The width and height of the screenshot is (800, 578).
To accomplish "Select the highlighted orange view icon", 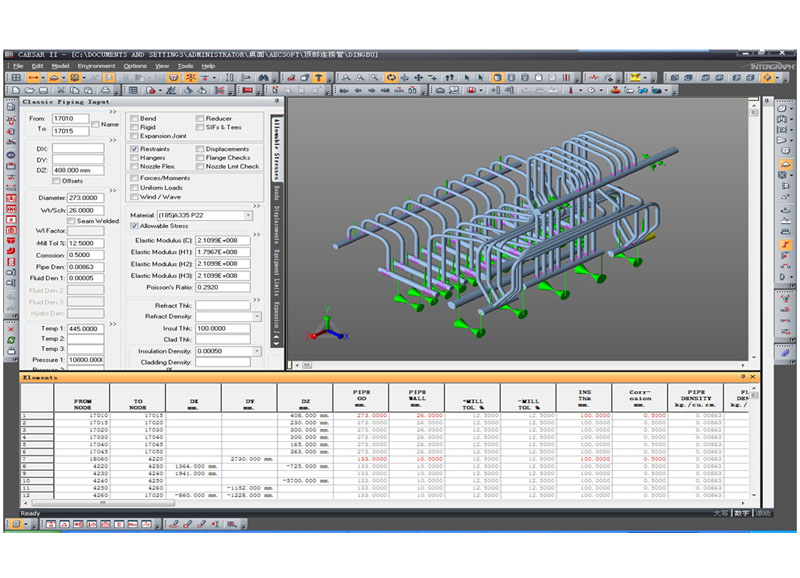I will 390,77.
